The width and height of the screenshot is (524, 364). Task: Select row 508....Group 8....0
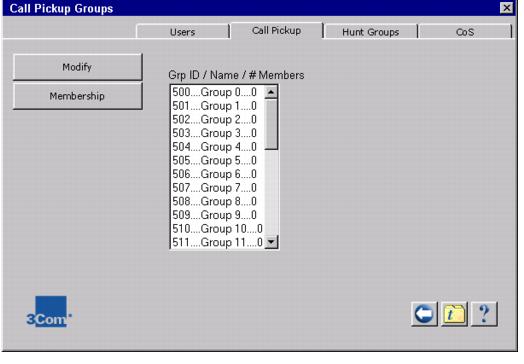tap(217, 202)
